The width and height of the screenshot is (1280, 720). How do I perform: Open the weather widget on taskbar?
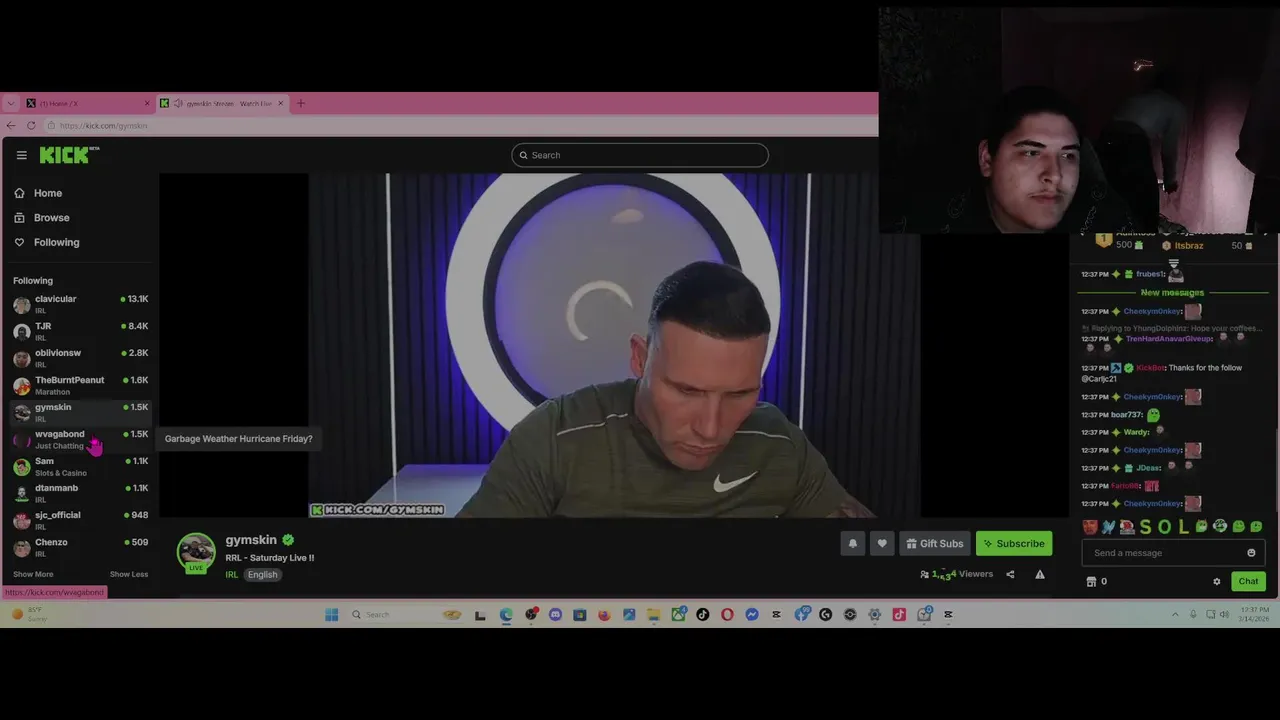point(30,614)
